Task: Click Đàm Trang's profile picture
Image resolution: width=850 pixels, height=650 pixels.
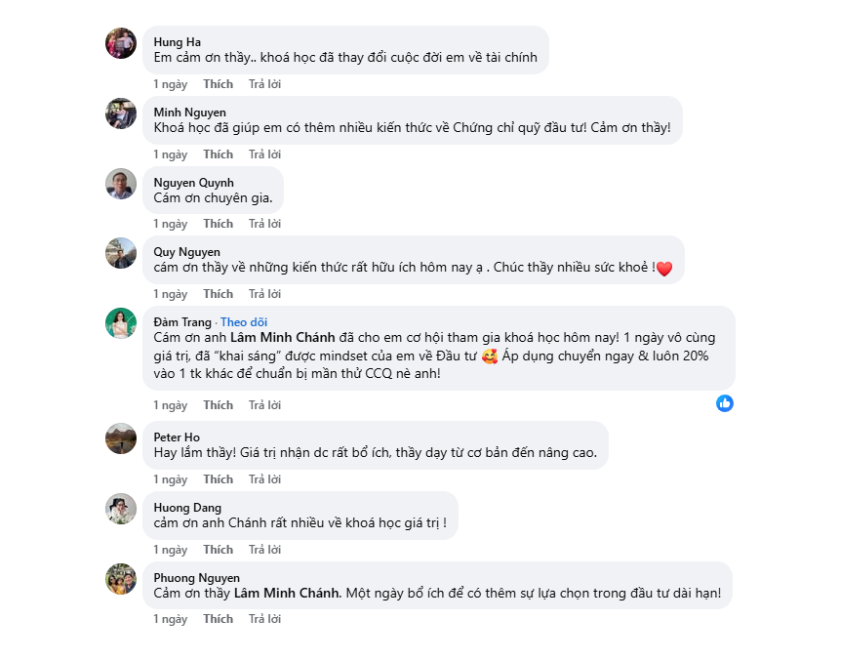Action: click(121, 323)
